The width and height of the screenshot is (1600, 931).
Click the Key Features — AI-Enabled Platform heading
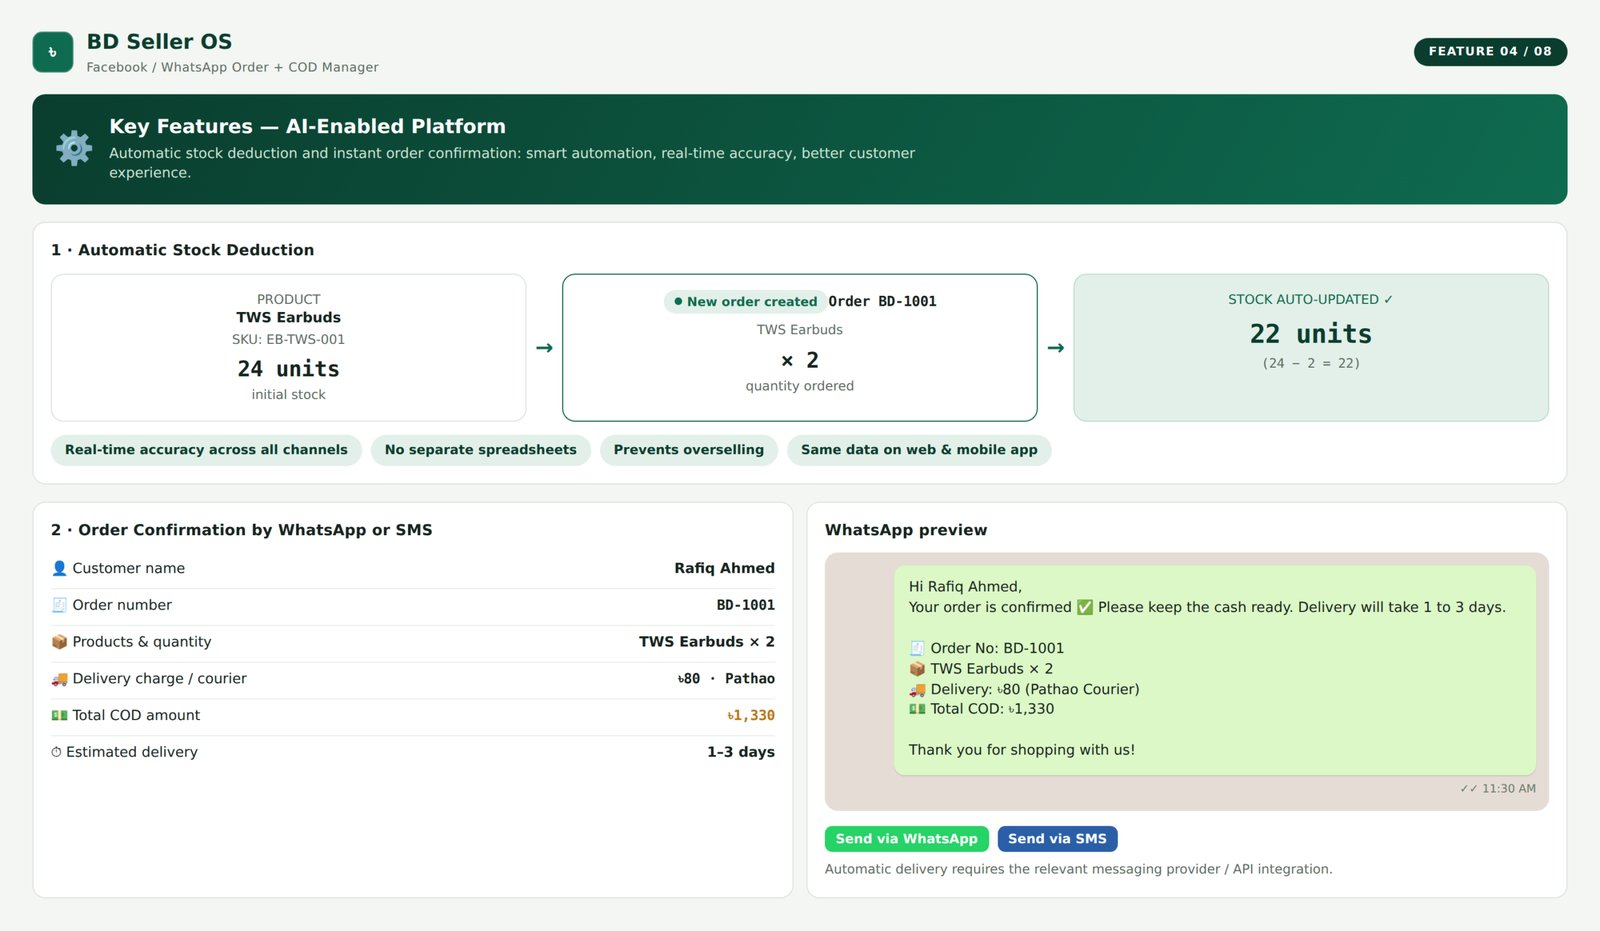[307, 126]
